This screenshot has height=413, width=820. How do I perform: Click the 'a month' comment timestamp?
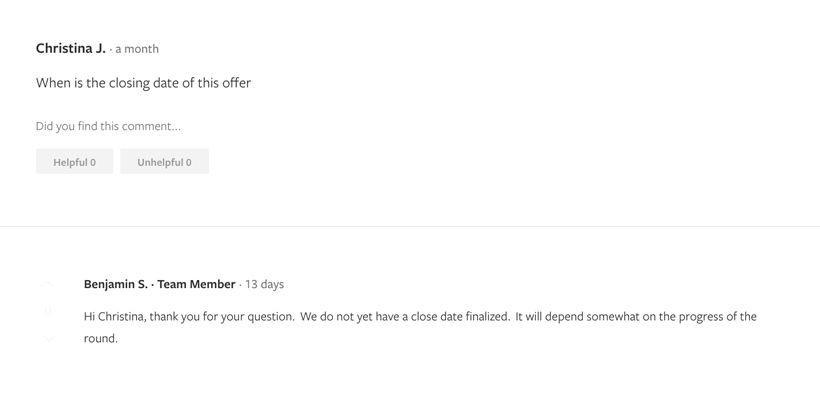(137, 49)
